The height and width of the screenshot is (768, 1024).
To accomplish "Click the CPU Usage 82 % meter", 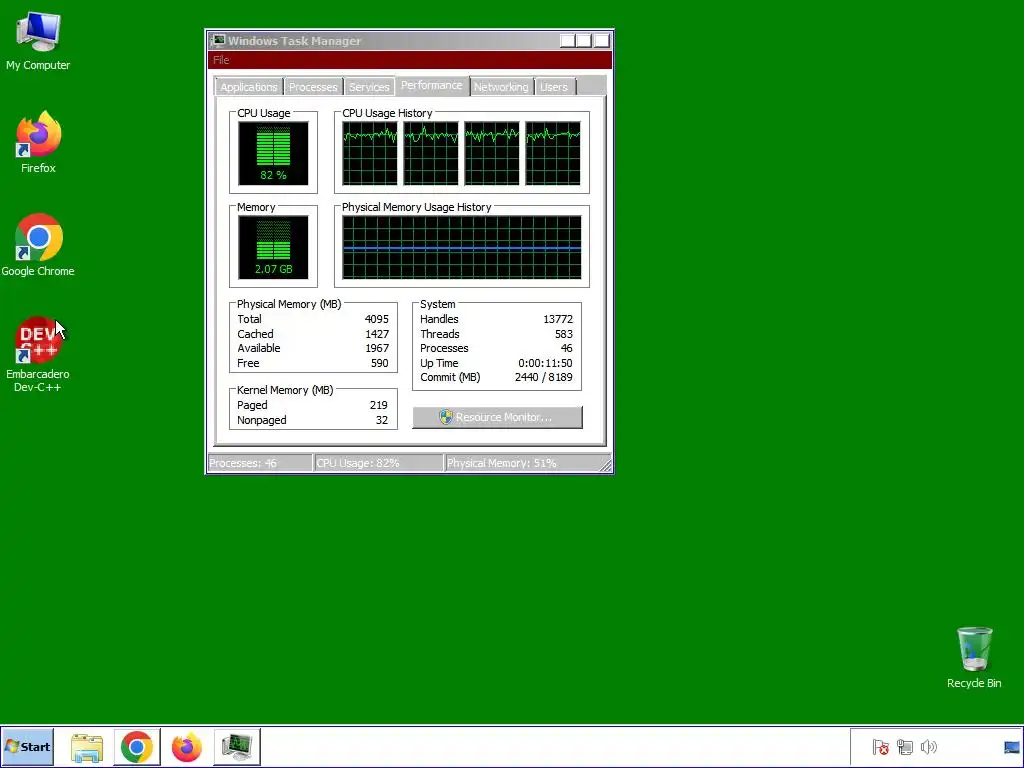I will point(273,153).
